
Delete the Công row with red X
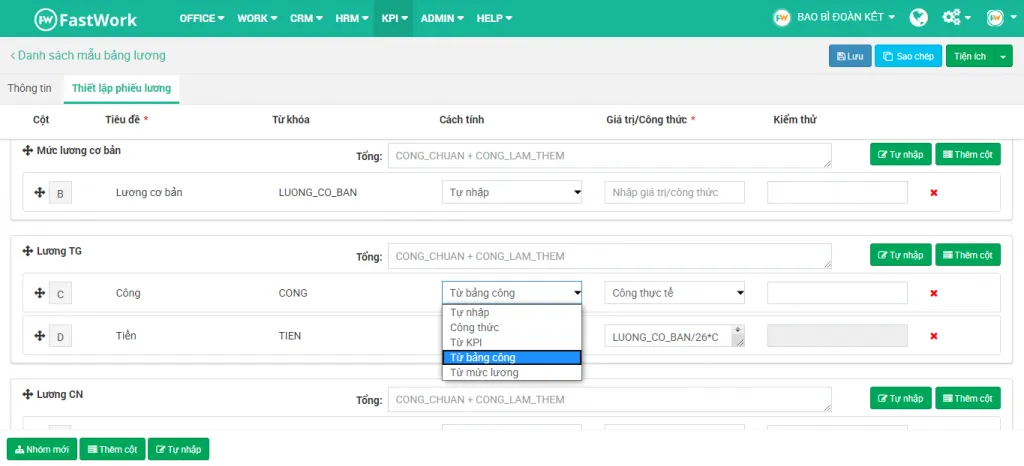(933, 293)
